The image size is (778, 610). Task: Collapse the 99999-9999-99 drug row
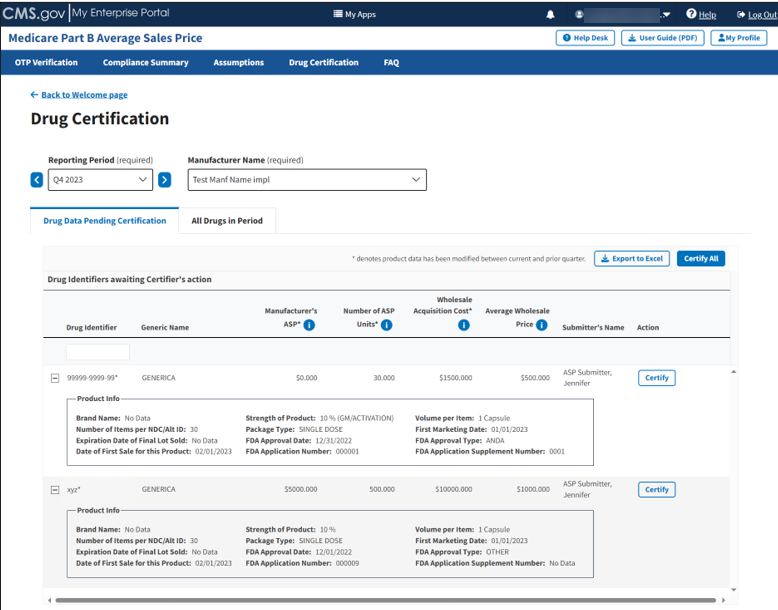[x=55, y=378]
